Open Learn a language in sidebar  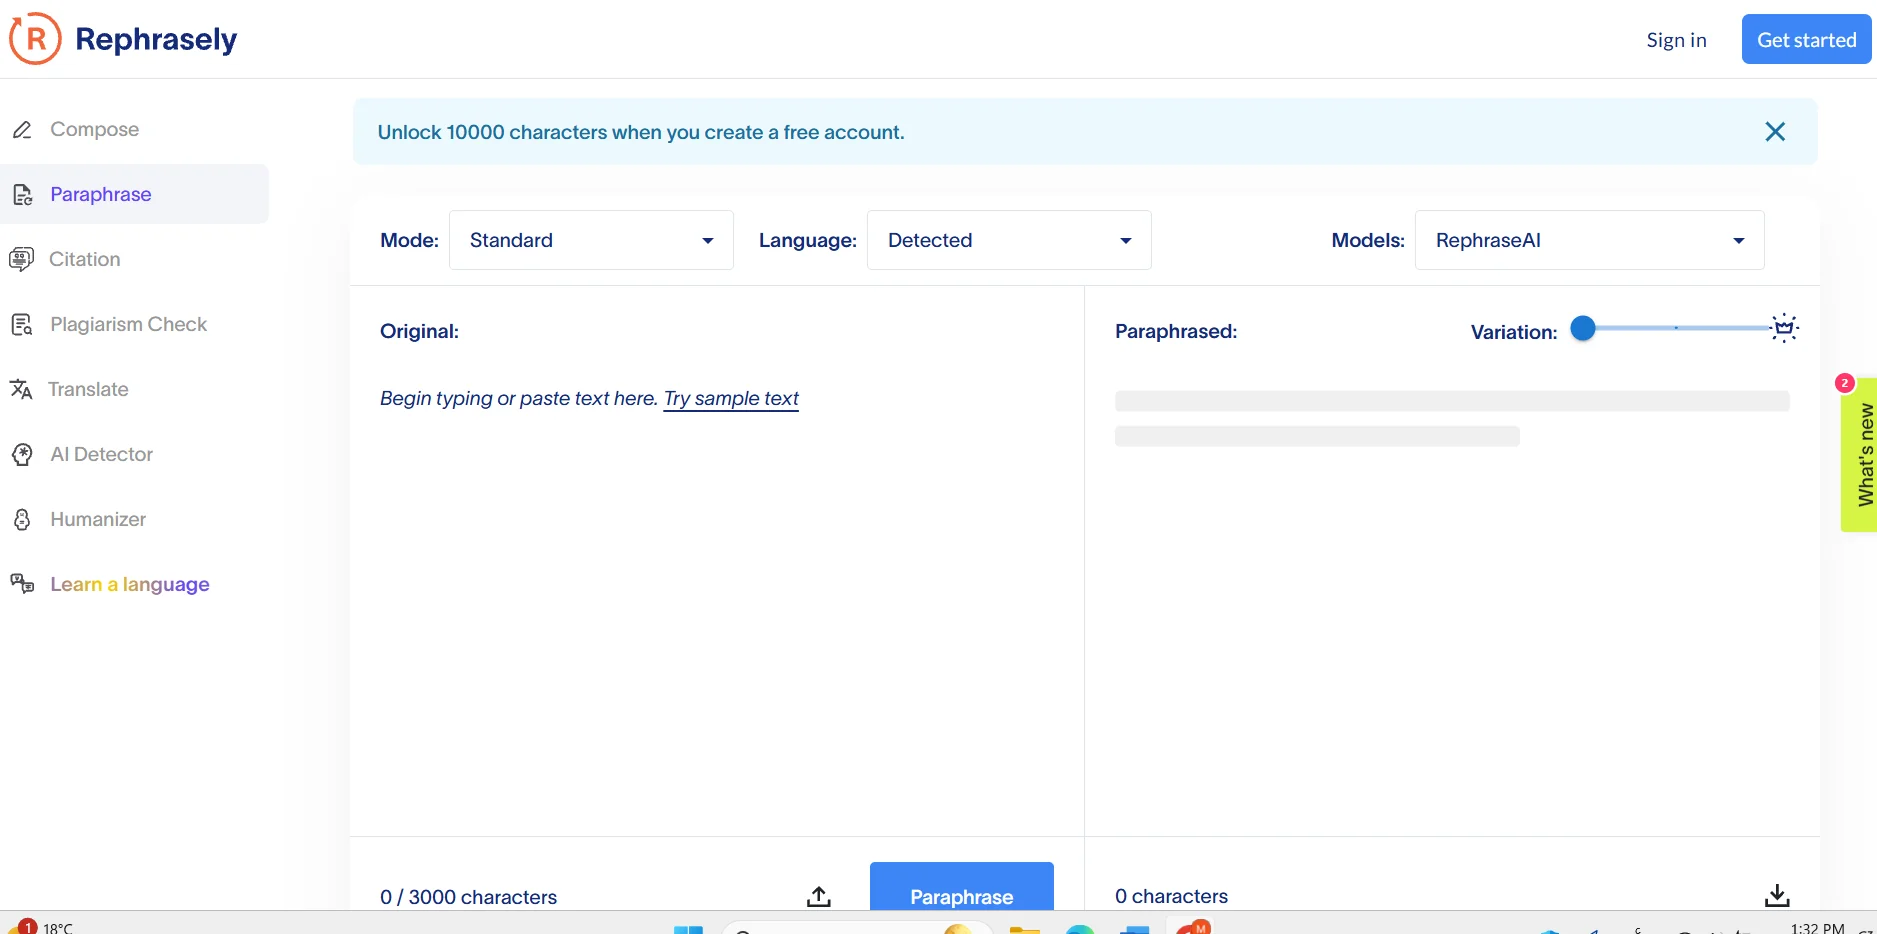point(129,584)
